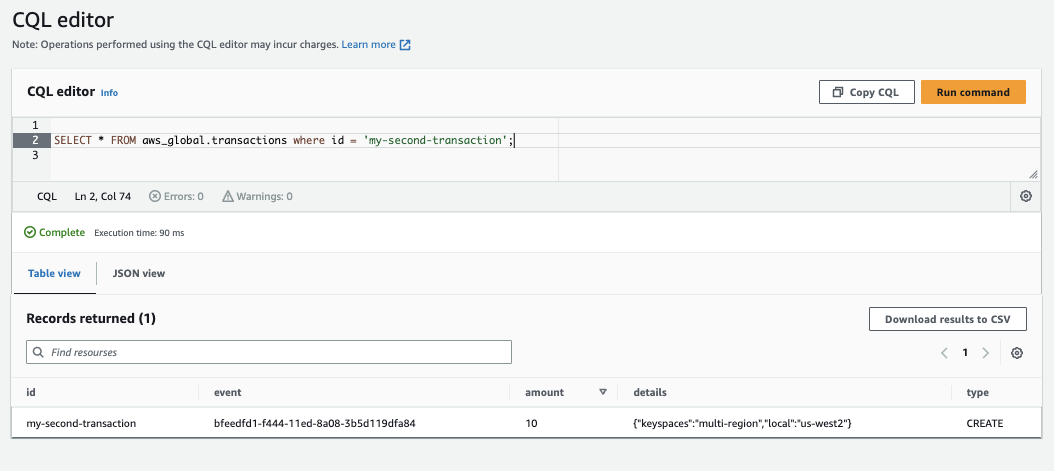Download results to CSV
The height and width of the screenshot is (471, 1054).
pos(947,320)
